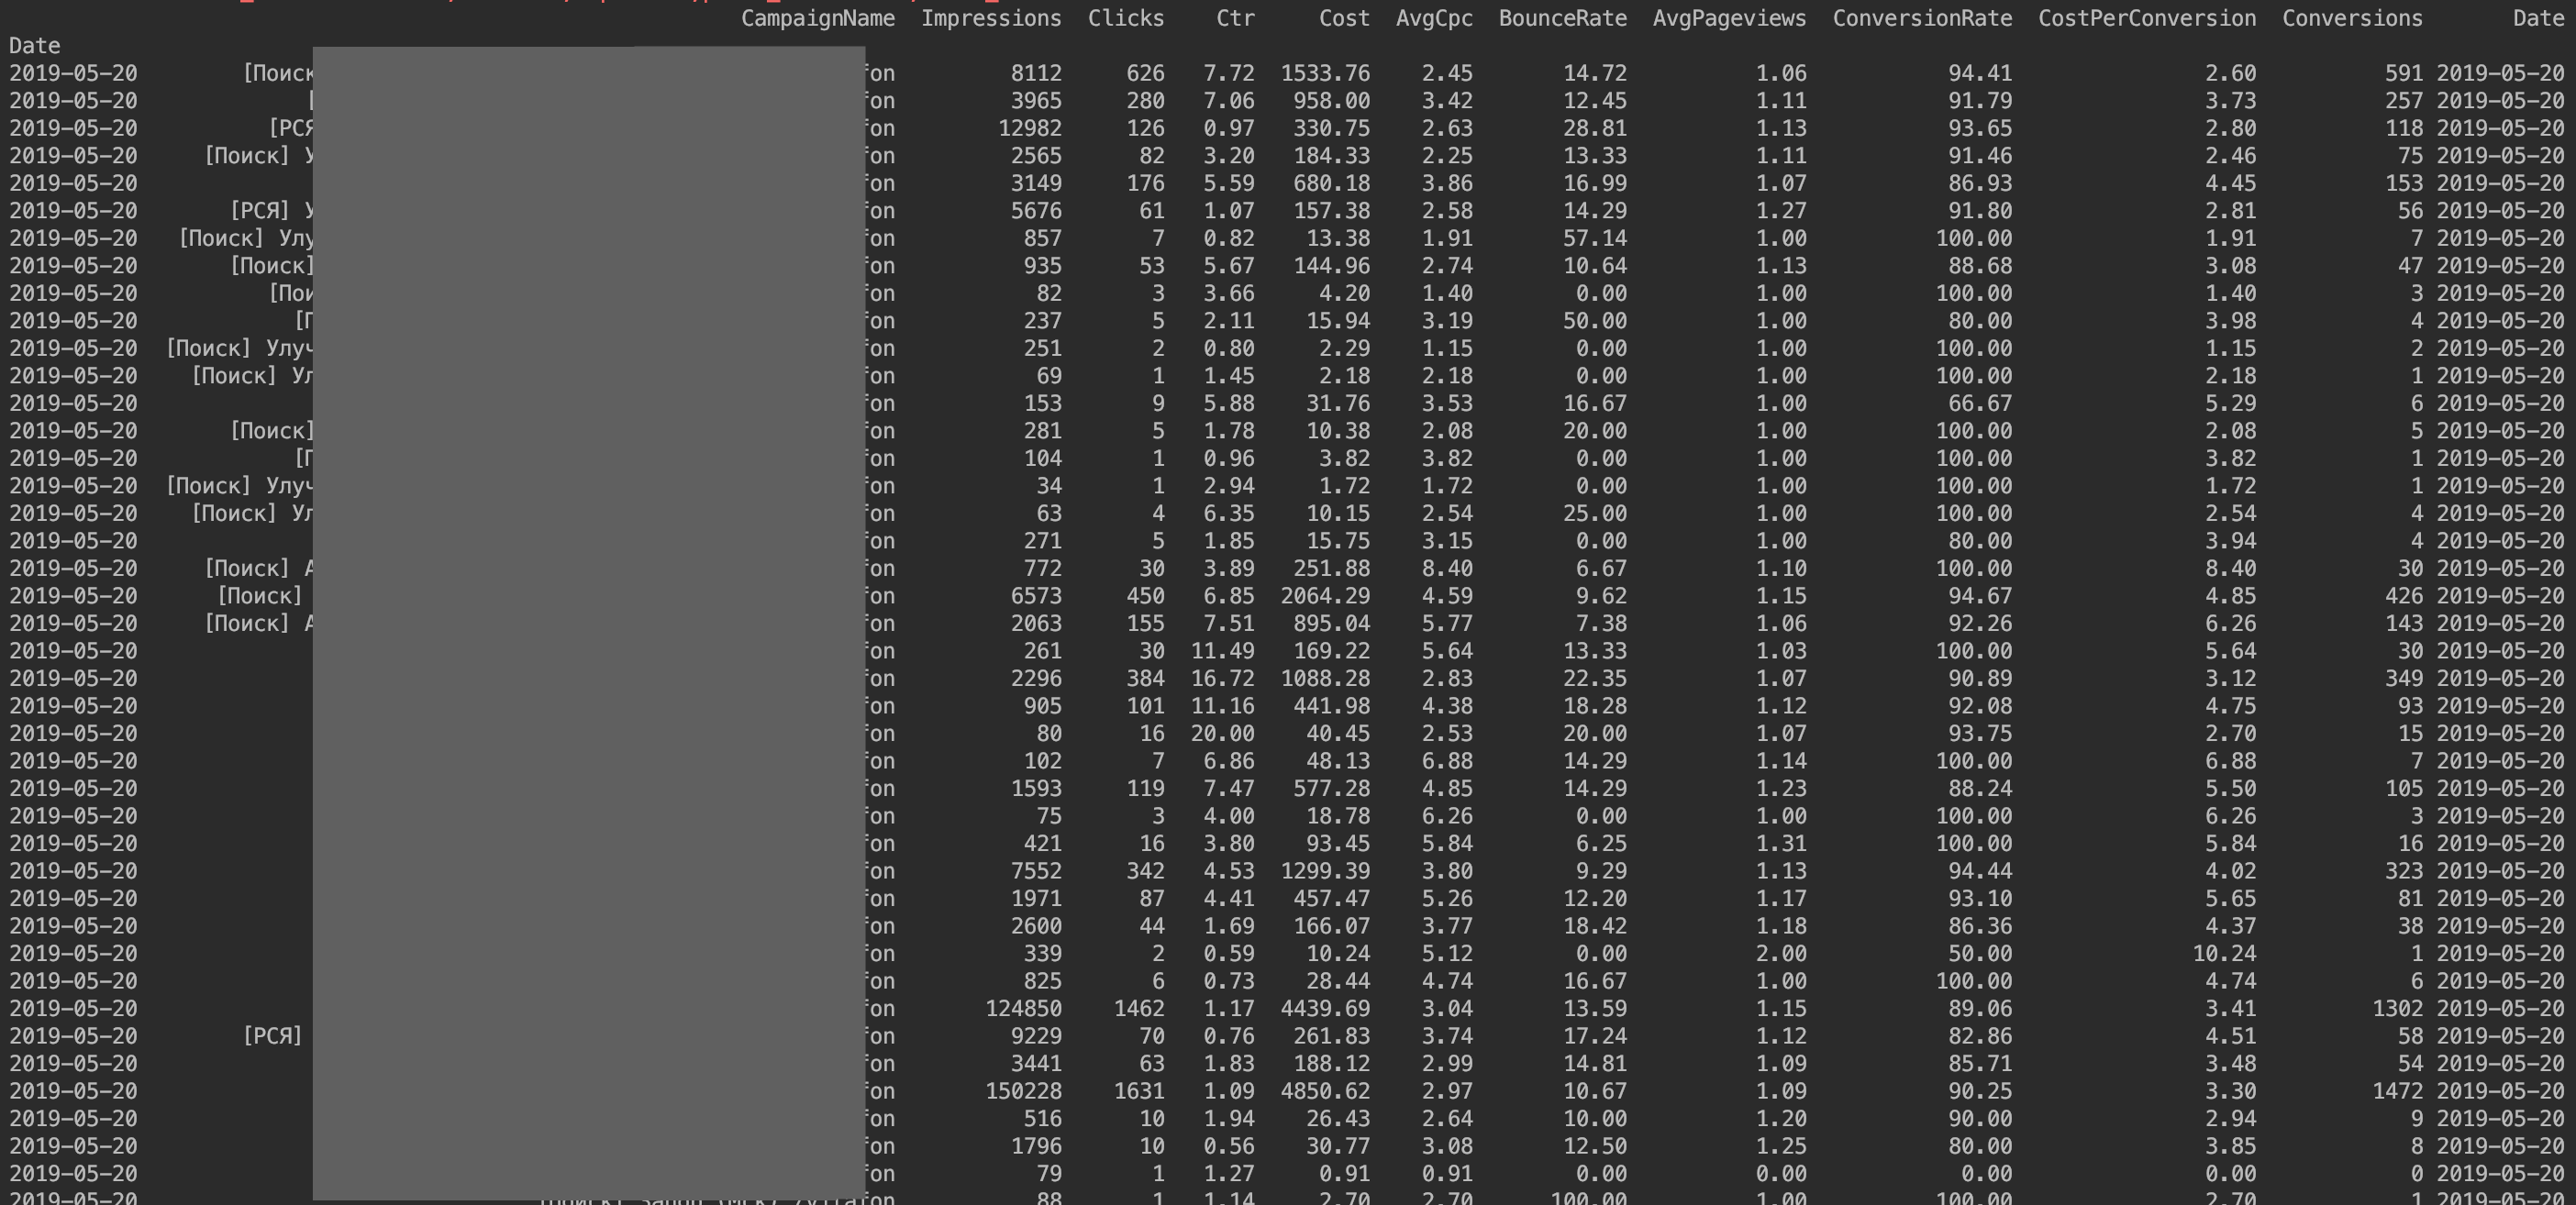Image resolution: width=2576 pixels, height=1205 pixels.
Task: Select the Impressions value 8112
Action: (1036, 73)
